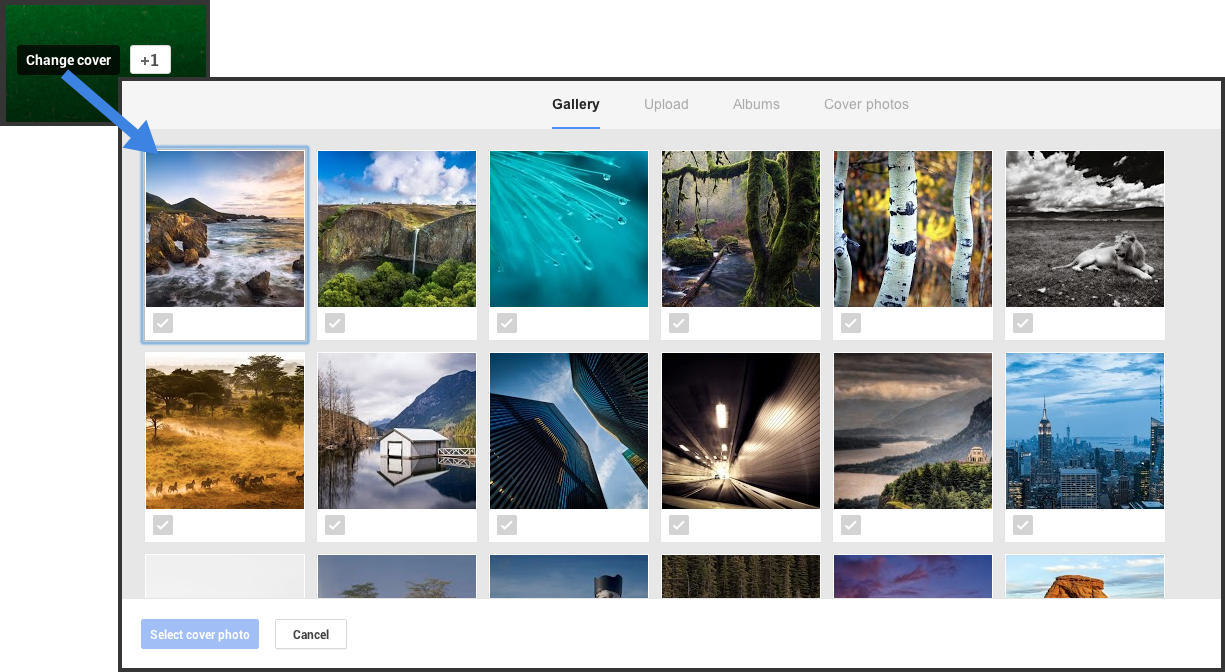Select the floating boathouse lake photo
Viewport: 1225px width, 672px height.
tap(397, 431)
